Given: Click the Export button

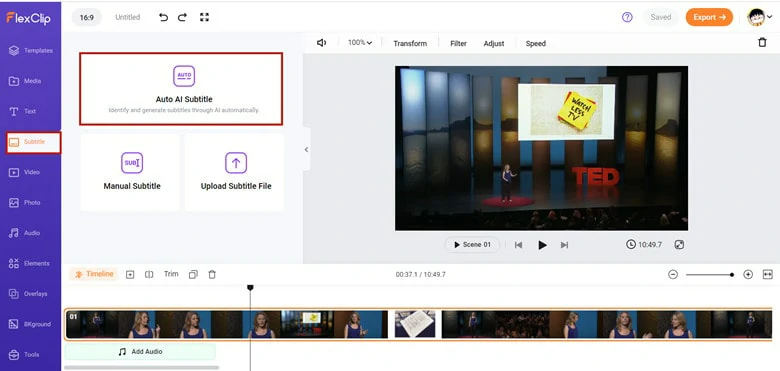Looking at the screenshot, I should pyautogui.click(x=709, y=17).
